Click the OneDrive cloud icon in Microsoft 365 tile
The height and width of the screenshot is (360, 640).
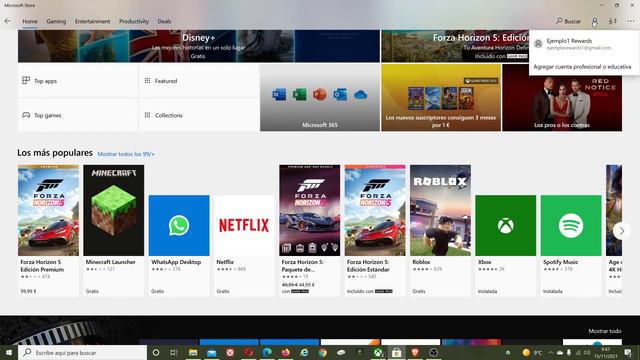360,95
